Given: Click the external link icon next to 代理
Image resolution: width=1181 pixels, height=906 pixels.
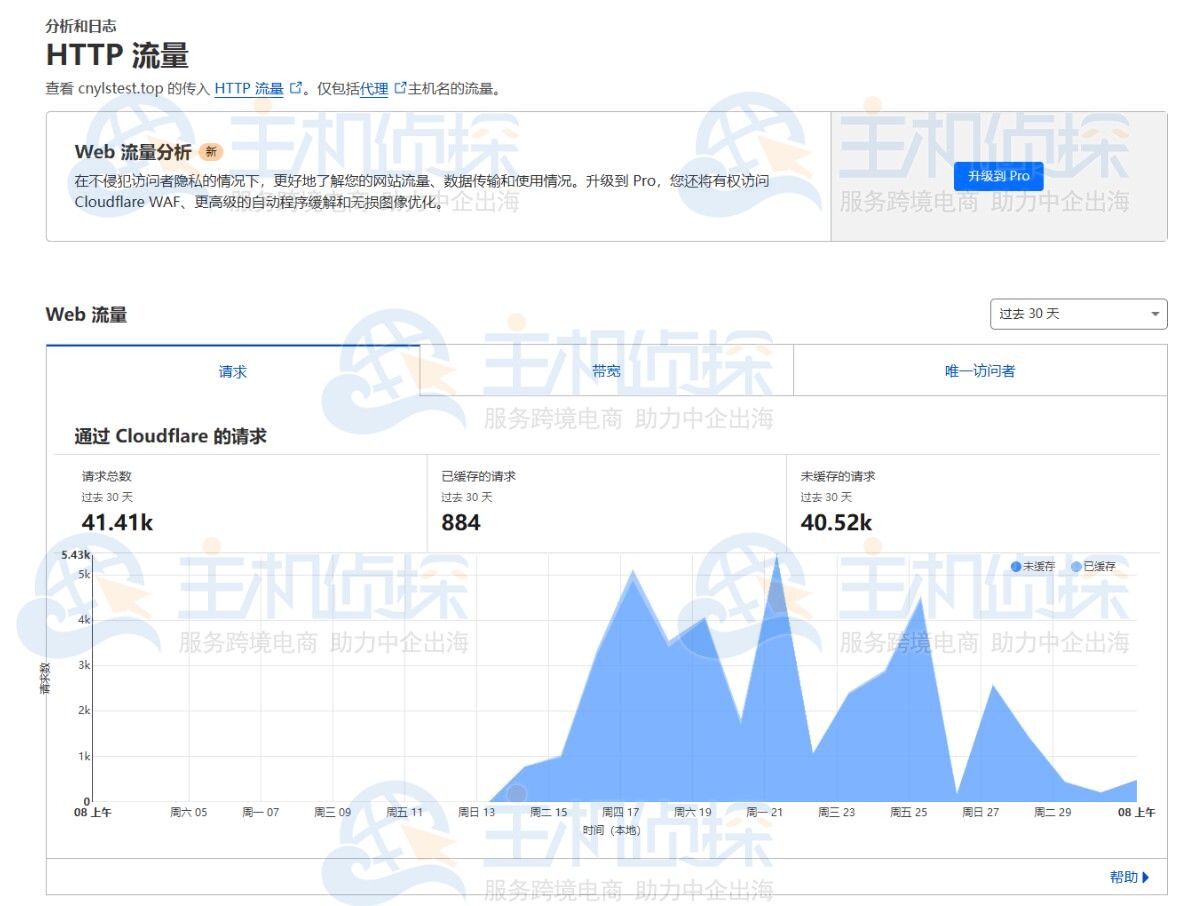Looking at the screenshot, I should click(x=400, y=88).
